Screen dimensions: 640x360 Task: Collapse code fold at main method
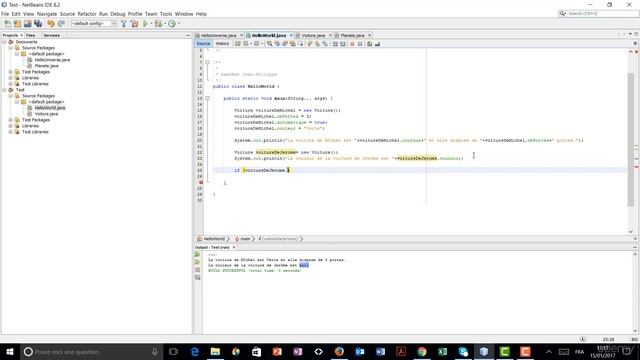[x=207, y=98]
